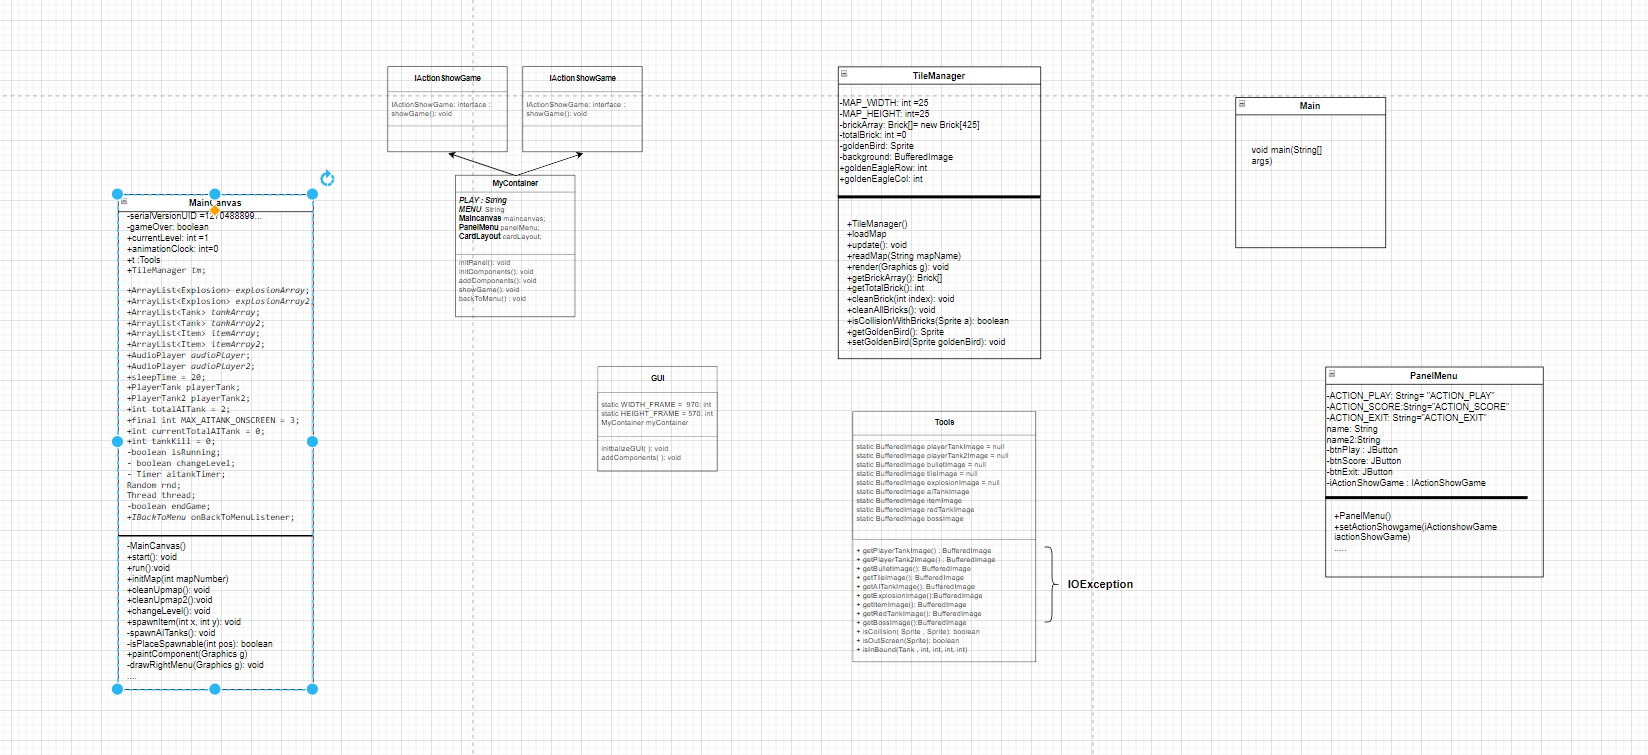Image resolution: width=1648 pixels, height=755 pixels.
Task: Select the TileManager class header
Action: pos(939,76)
